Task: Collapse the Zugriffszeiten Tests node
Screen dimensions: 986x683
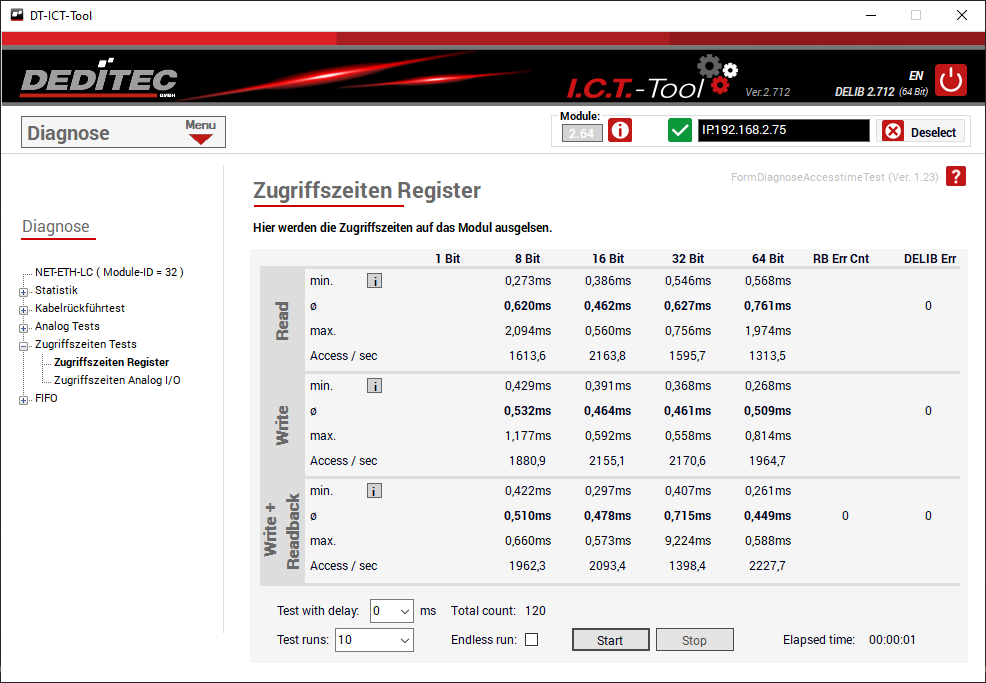Action: tap(23, 345)
